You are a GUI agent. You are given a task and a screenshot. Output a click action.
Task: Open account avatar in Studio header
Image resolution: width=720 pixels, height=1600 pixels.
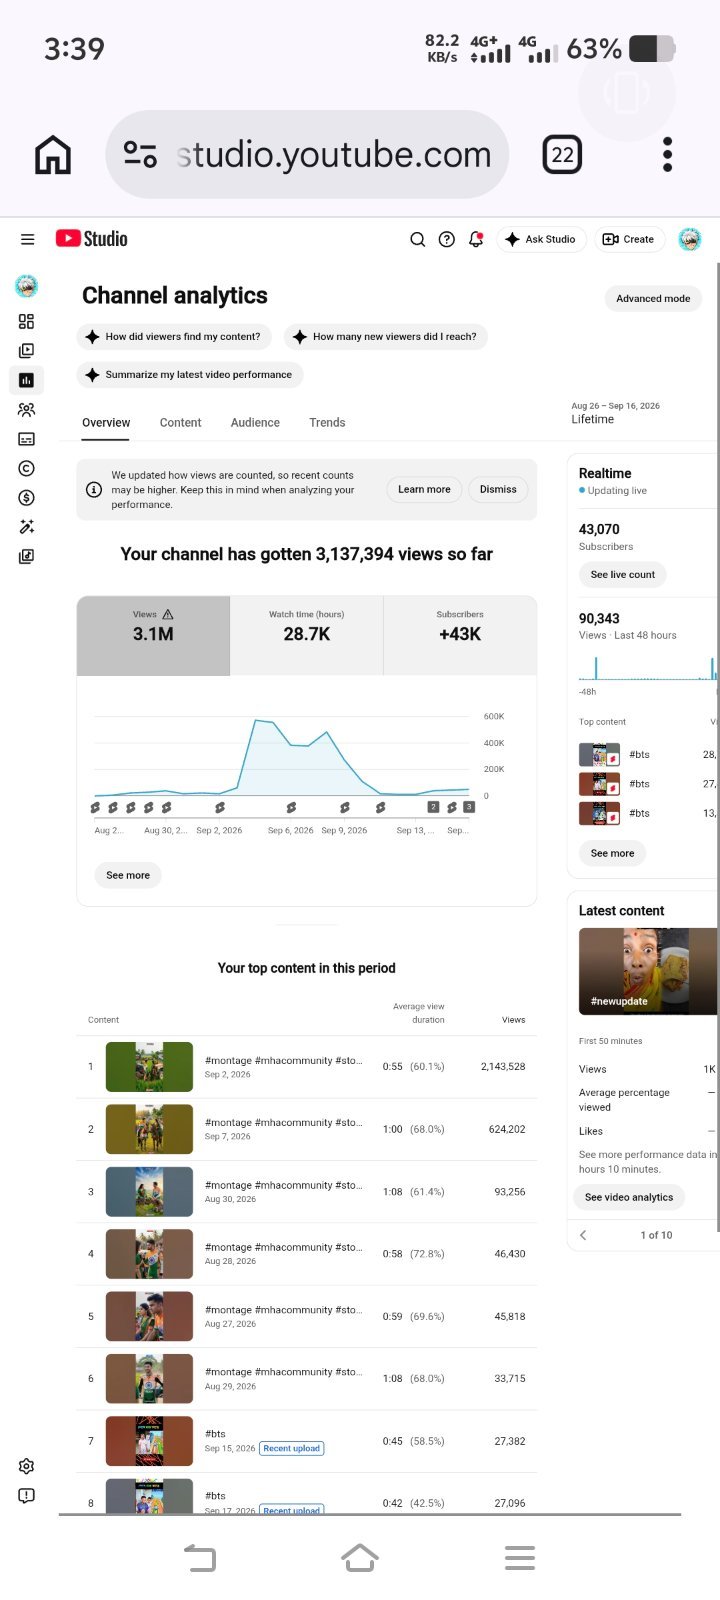click(x=690, y=239)
